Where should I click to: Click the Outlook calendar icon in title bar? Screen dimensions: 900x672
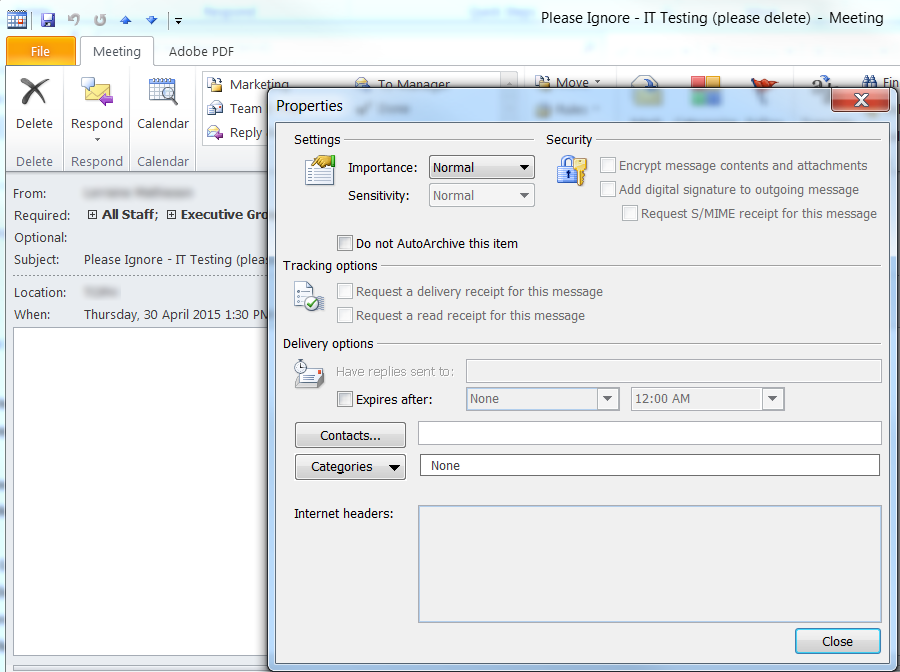17,20
